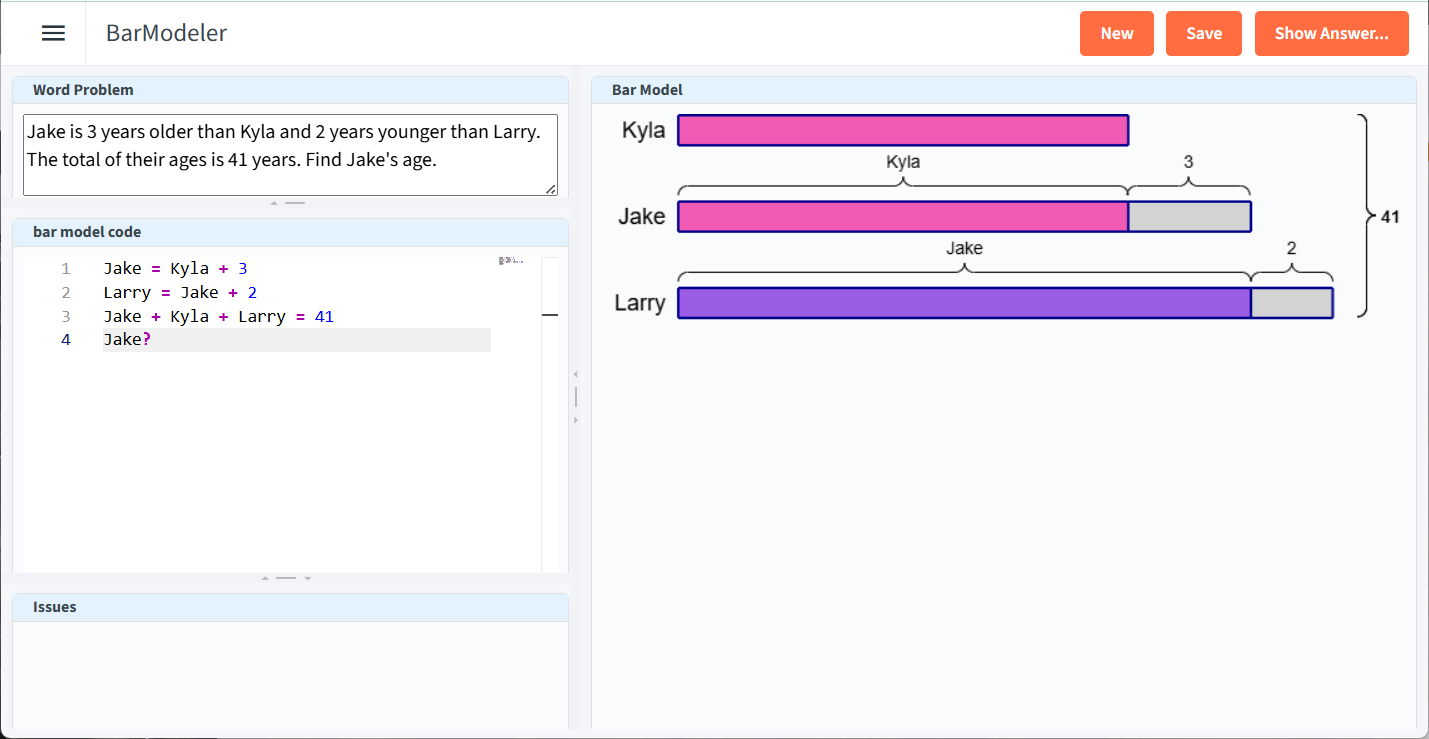Click the gray 2 segment in Larry's bar
1429x739 pixels.
1291,303
